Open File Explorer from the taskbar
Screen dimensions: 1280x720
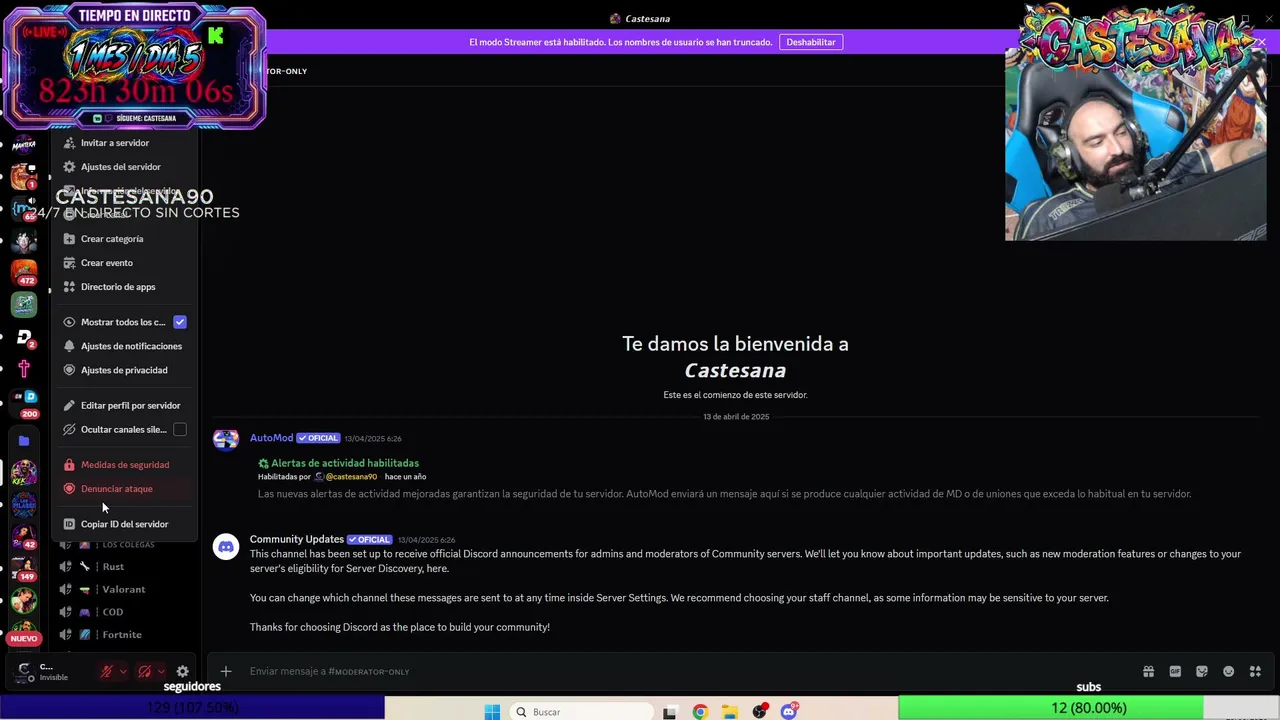tap(730, 712)
